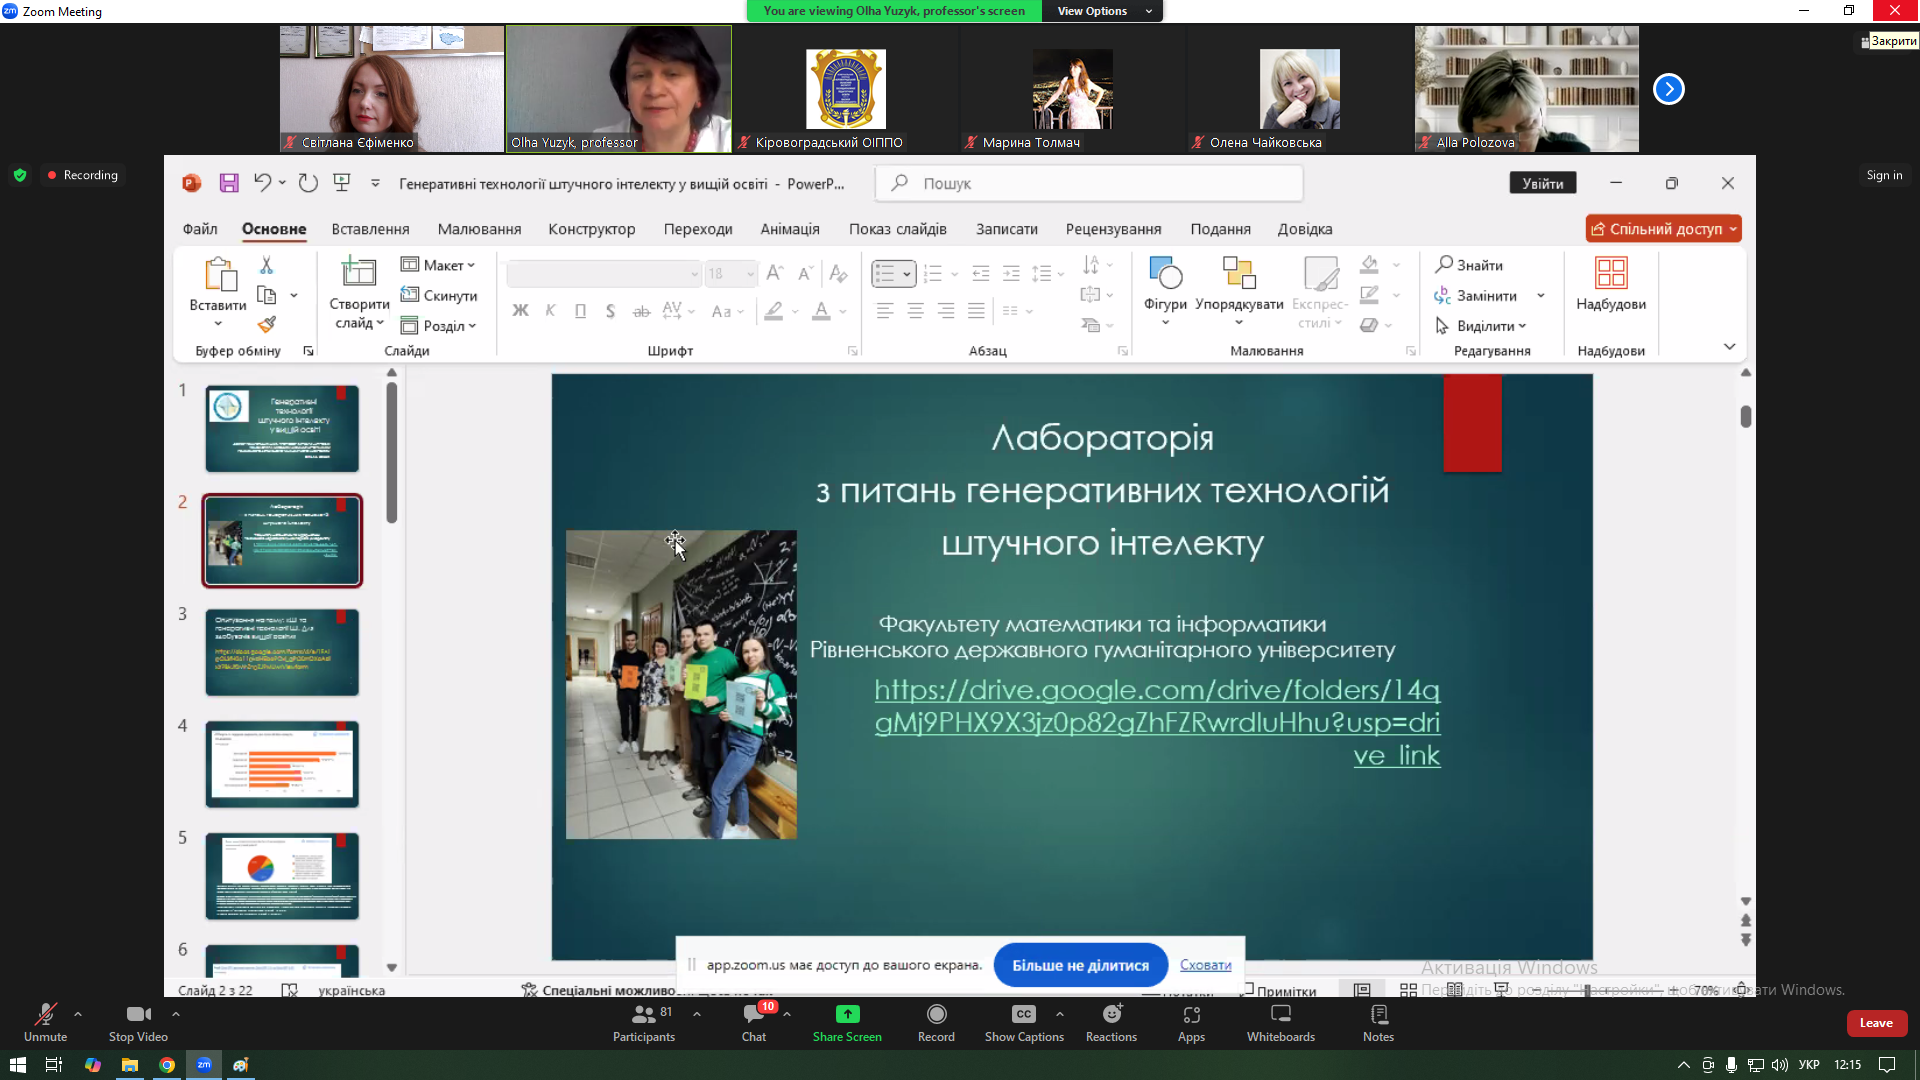Toggle Italic (К) formatting

click(x=550, y=311)
